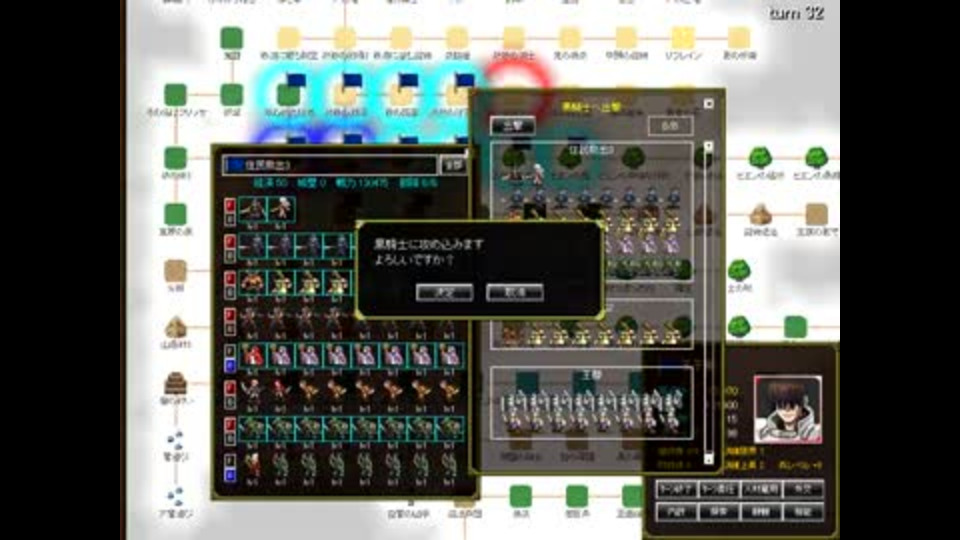This screenshot has height=540, width=960.
Task: Toggle the red flag of the first troop row
Action: coord(230,204)
